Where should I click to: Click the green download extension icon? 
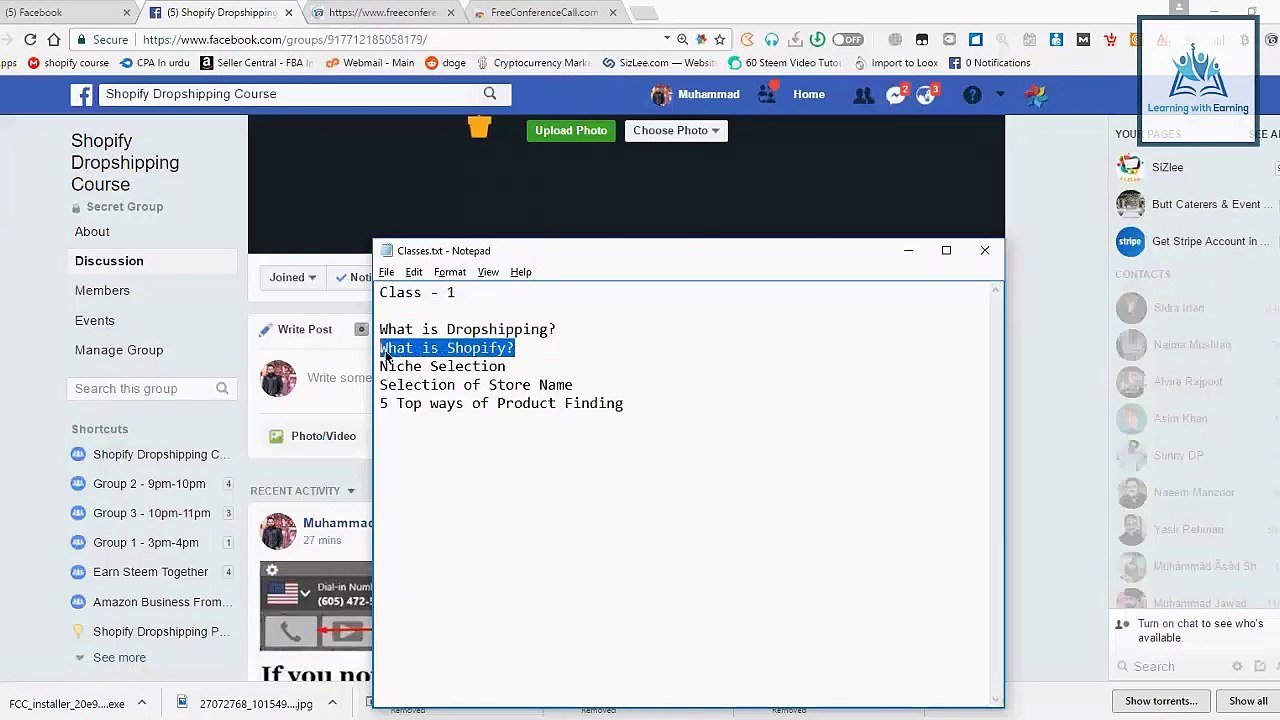817,39
